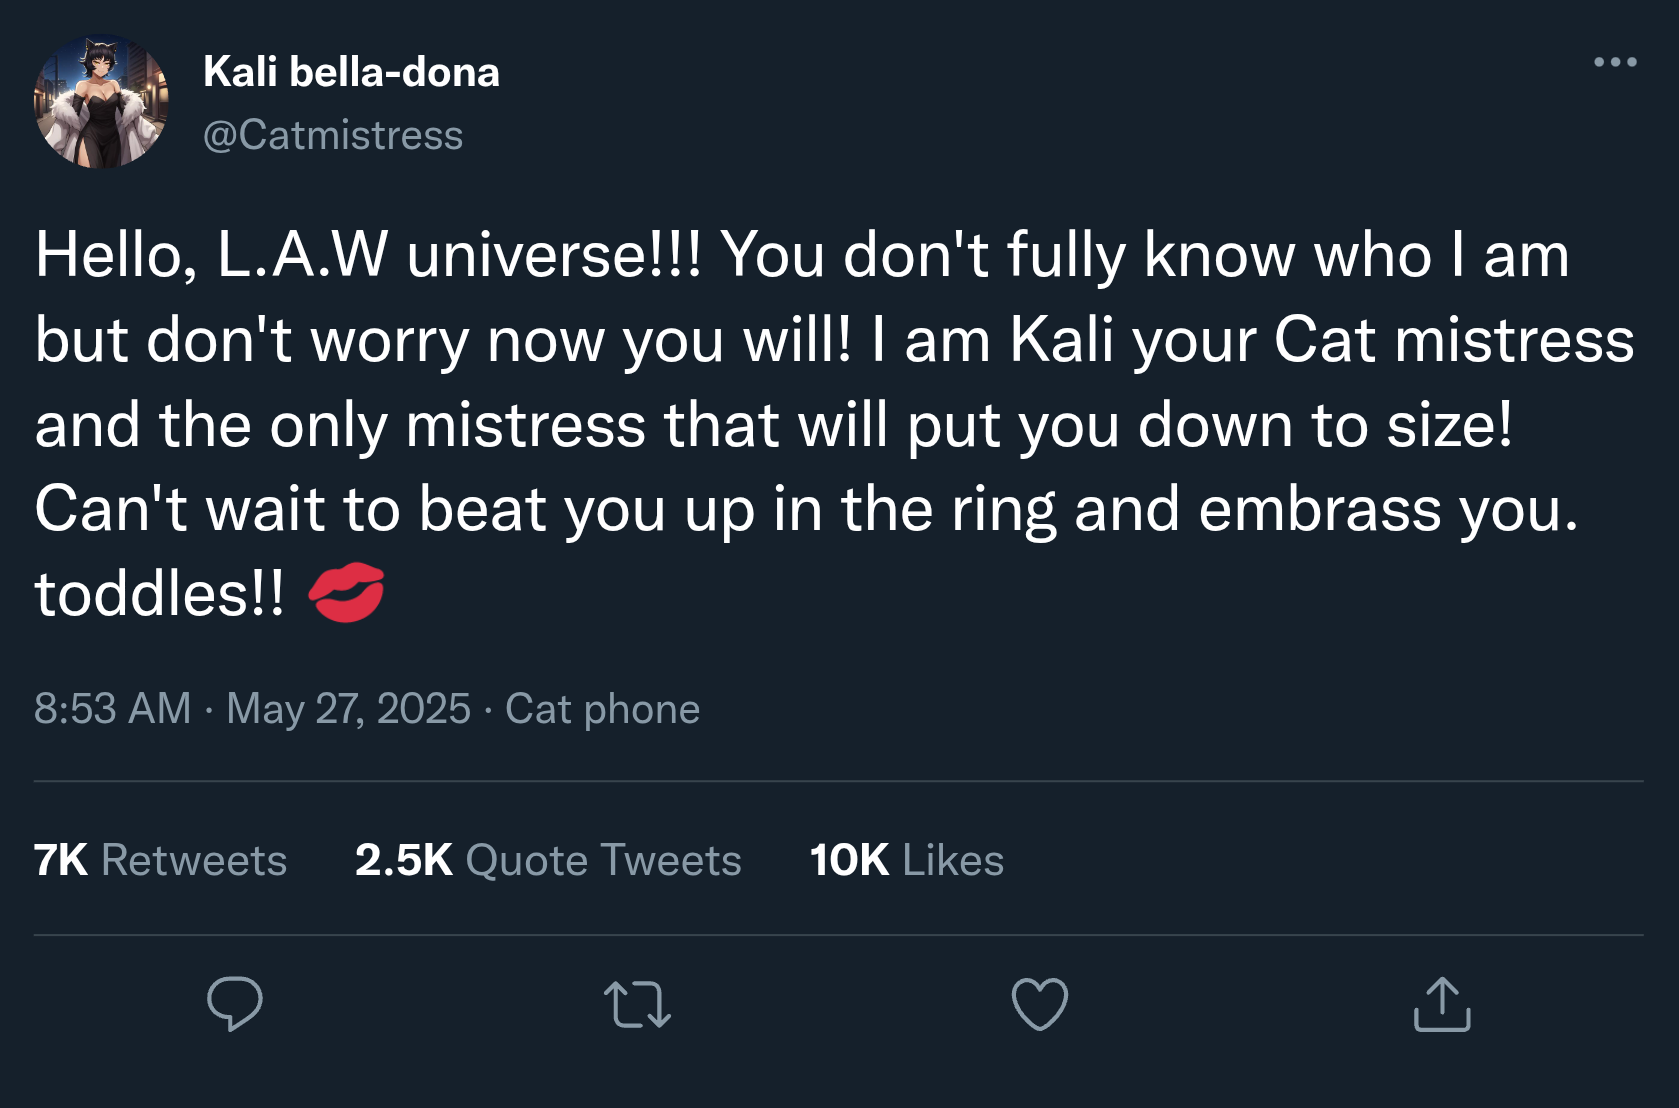1679x1108 pixels.
Task: Open the Cat phone source link
Action: coord(602,709)
